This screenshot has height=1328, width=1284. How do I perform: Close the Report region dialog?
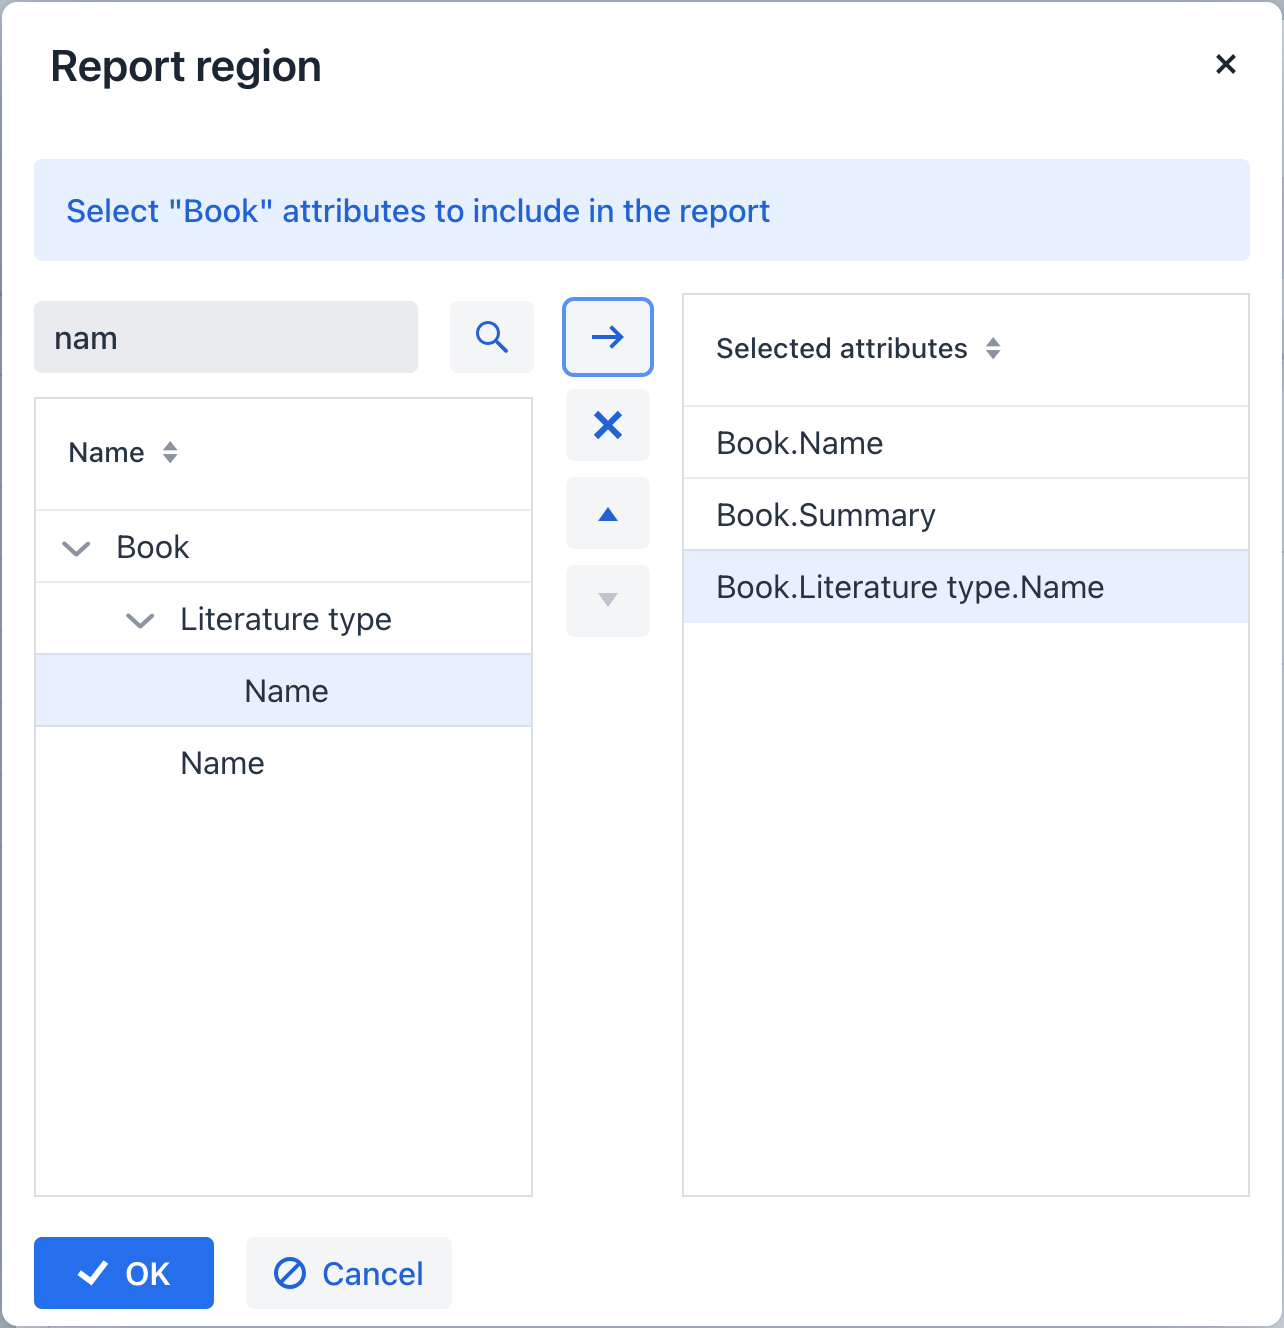coord(1226,64)
